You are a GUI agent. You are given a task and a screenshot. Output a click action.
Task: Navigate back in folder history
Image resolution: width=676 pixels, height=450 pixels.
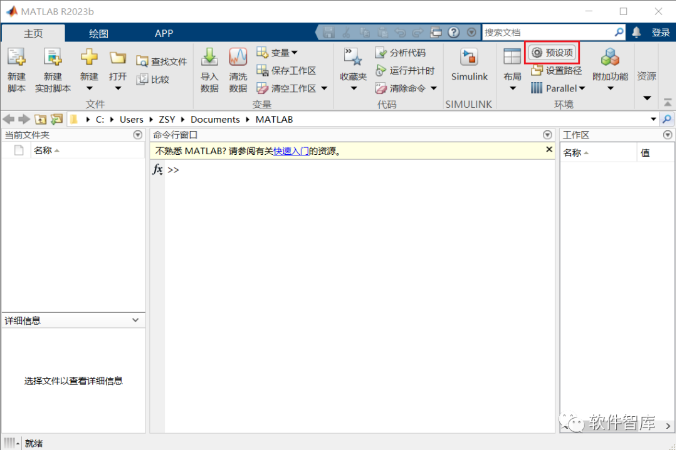point(9,119)
